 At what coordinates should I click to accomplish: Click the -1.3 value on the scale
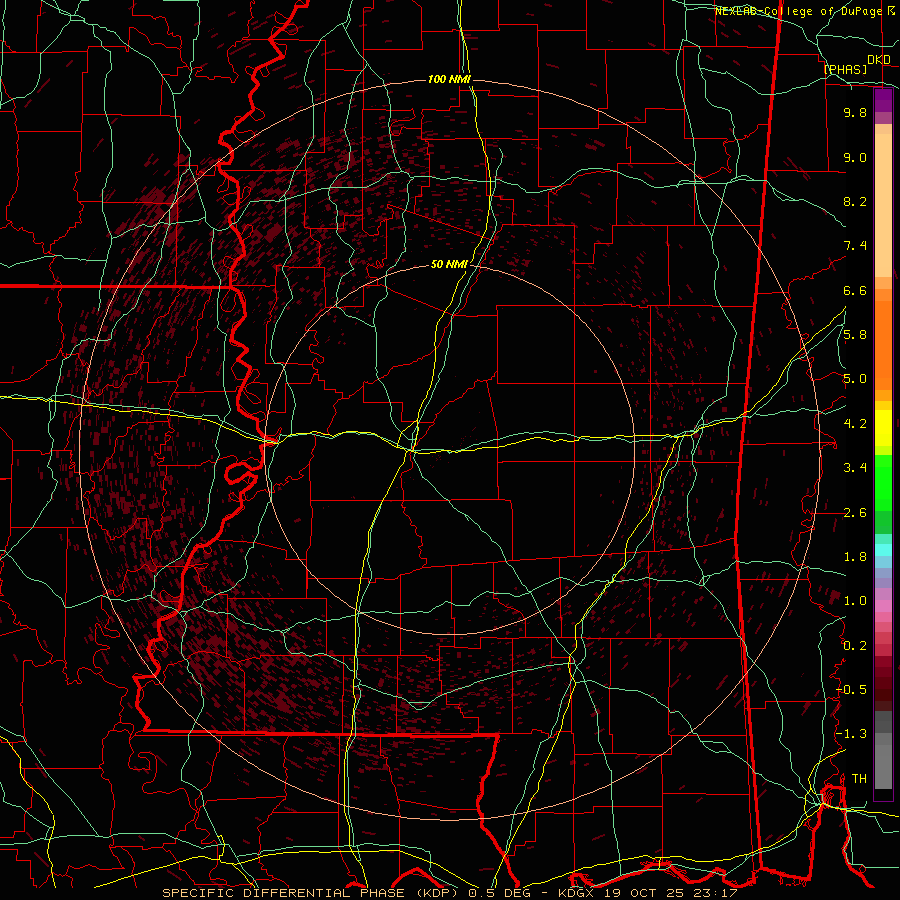(x=852, y=734)
